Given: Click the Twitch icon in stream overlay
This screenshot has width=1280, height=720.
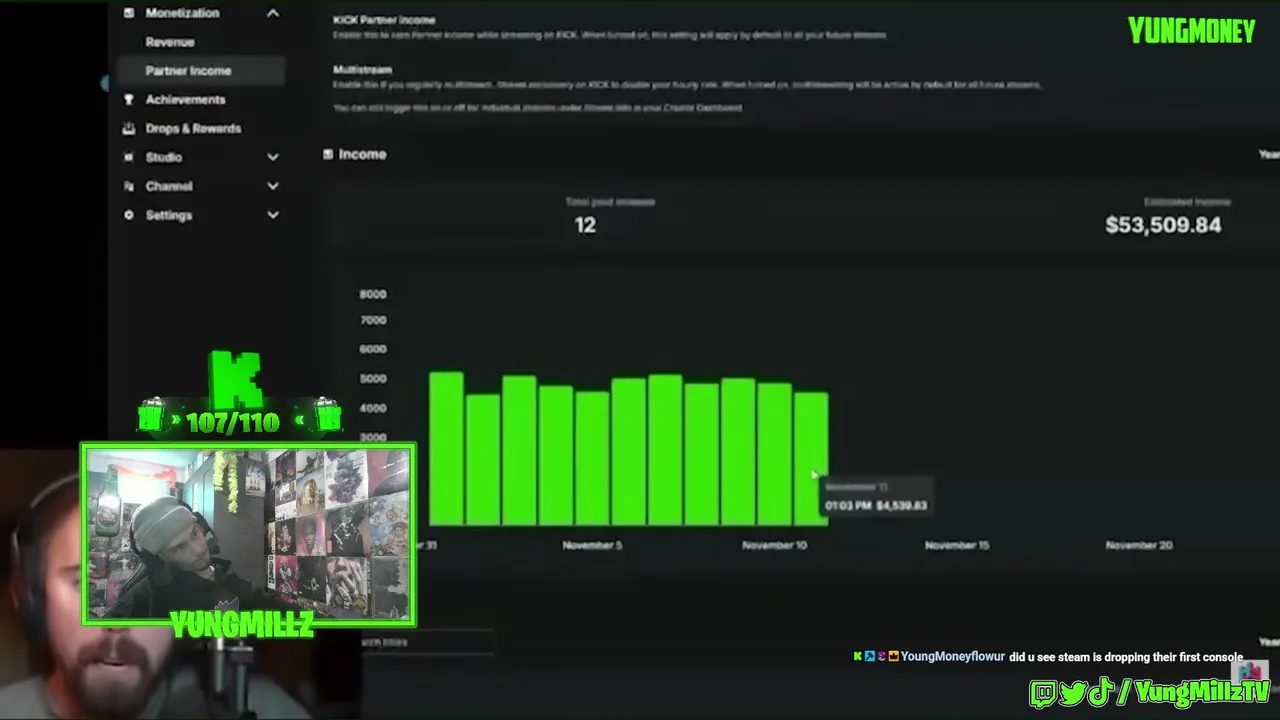Looking at the screenshot, I should (x=1042, y=692).
